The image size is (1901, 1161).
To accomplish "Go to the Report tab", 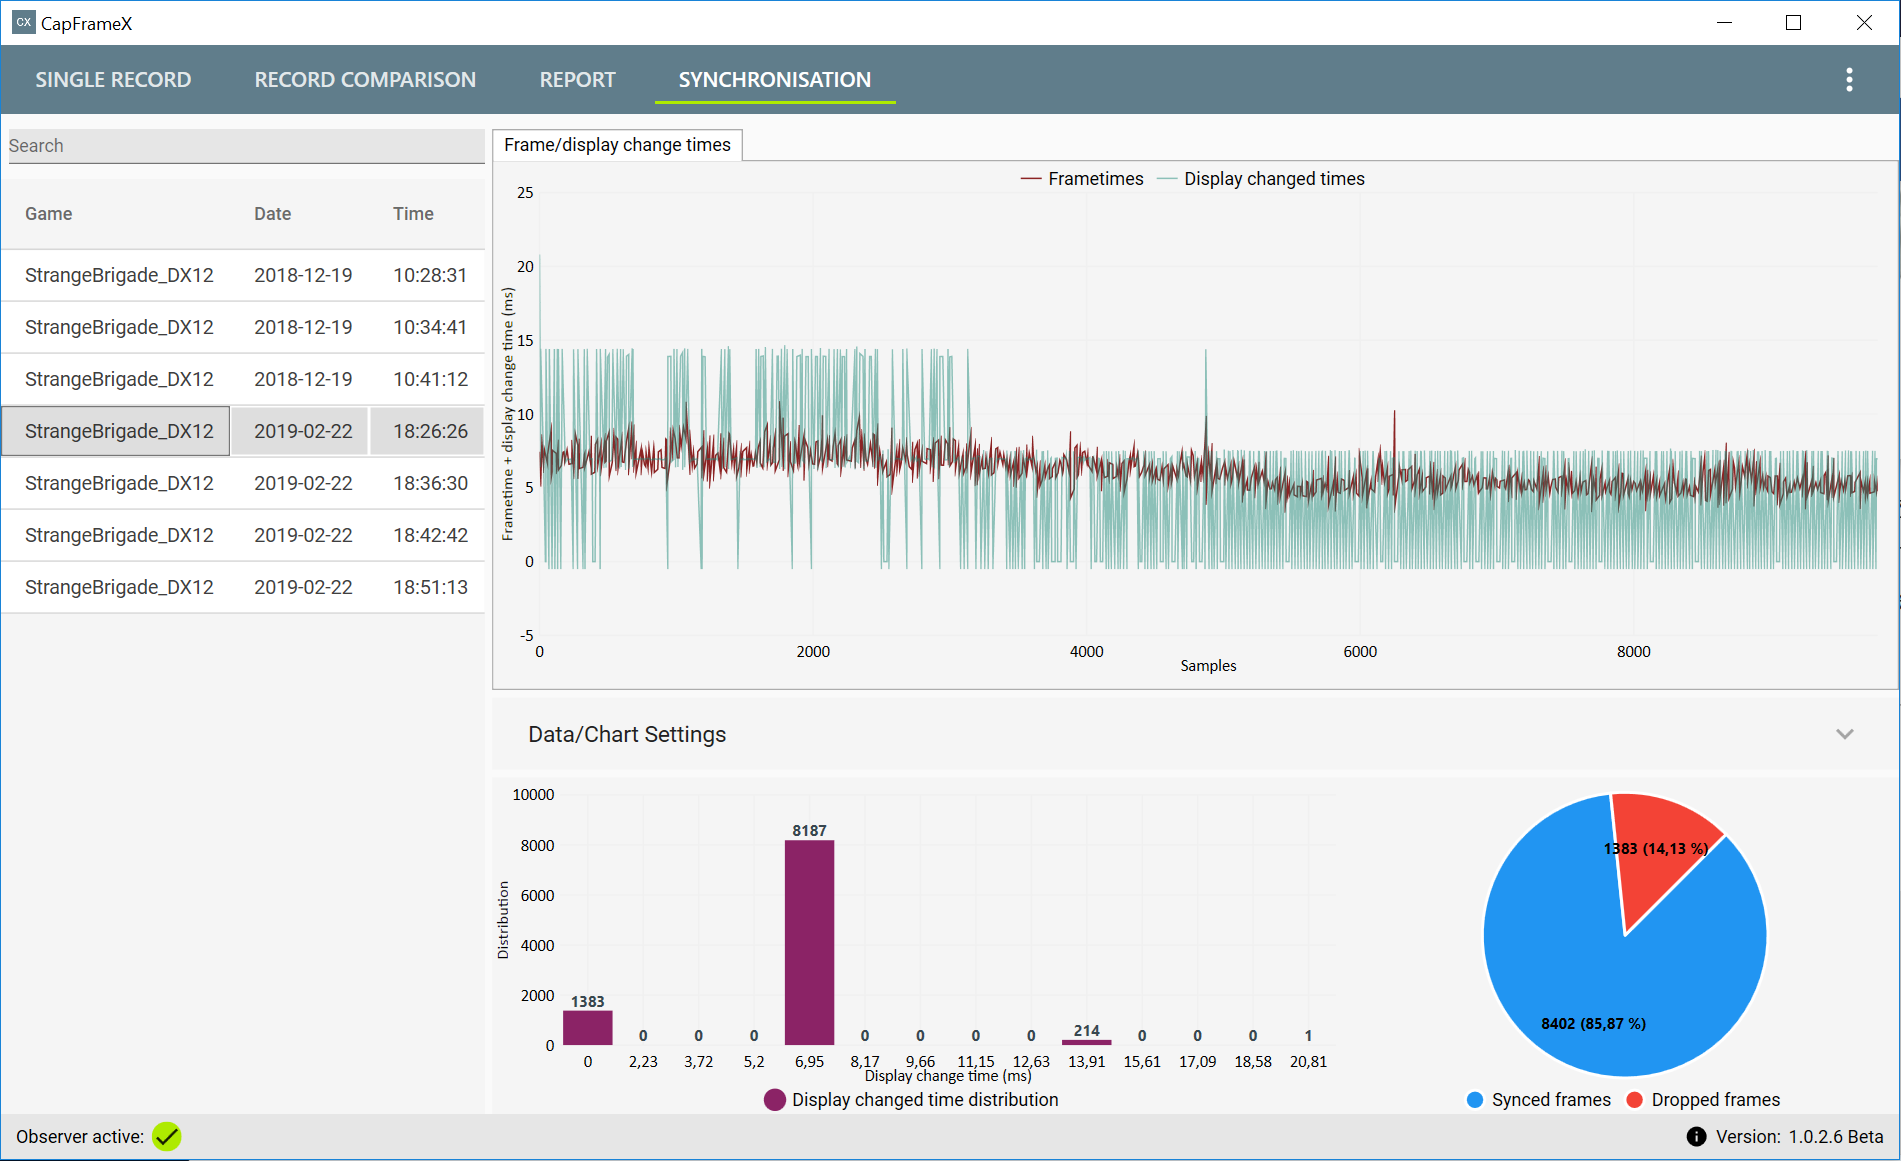I will click(577, 80).
